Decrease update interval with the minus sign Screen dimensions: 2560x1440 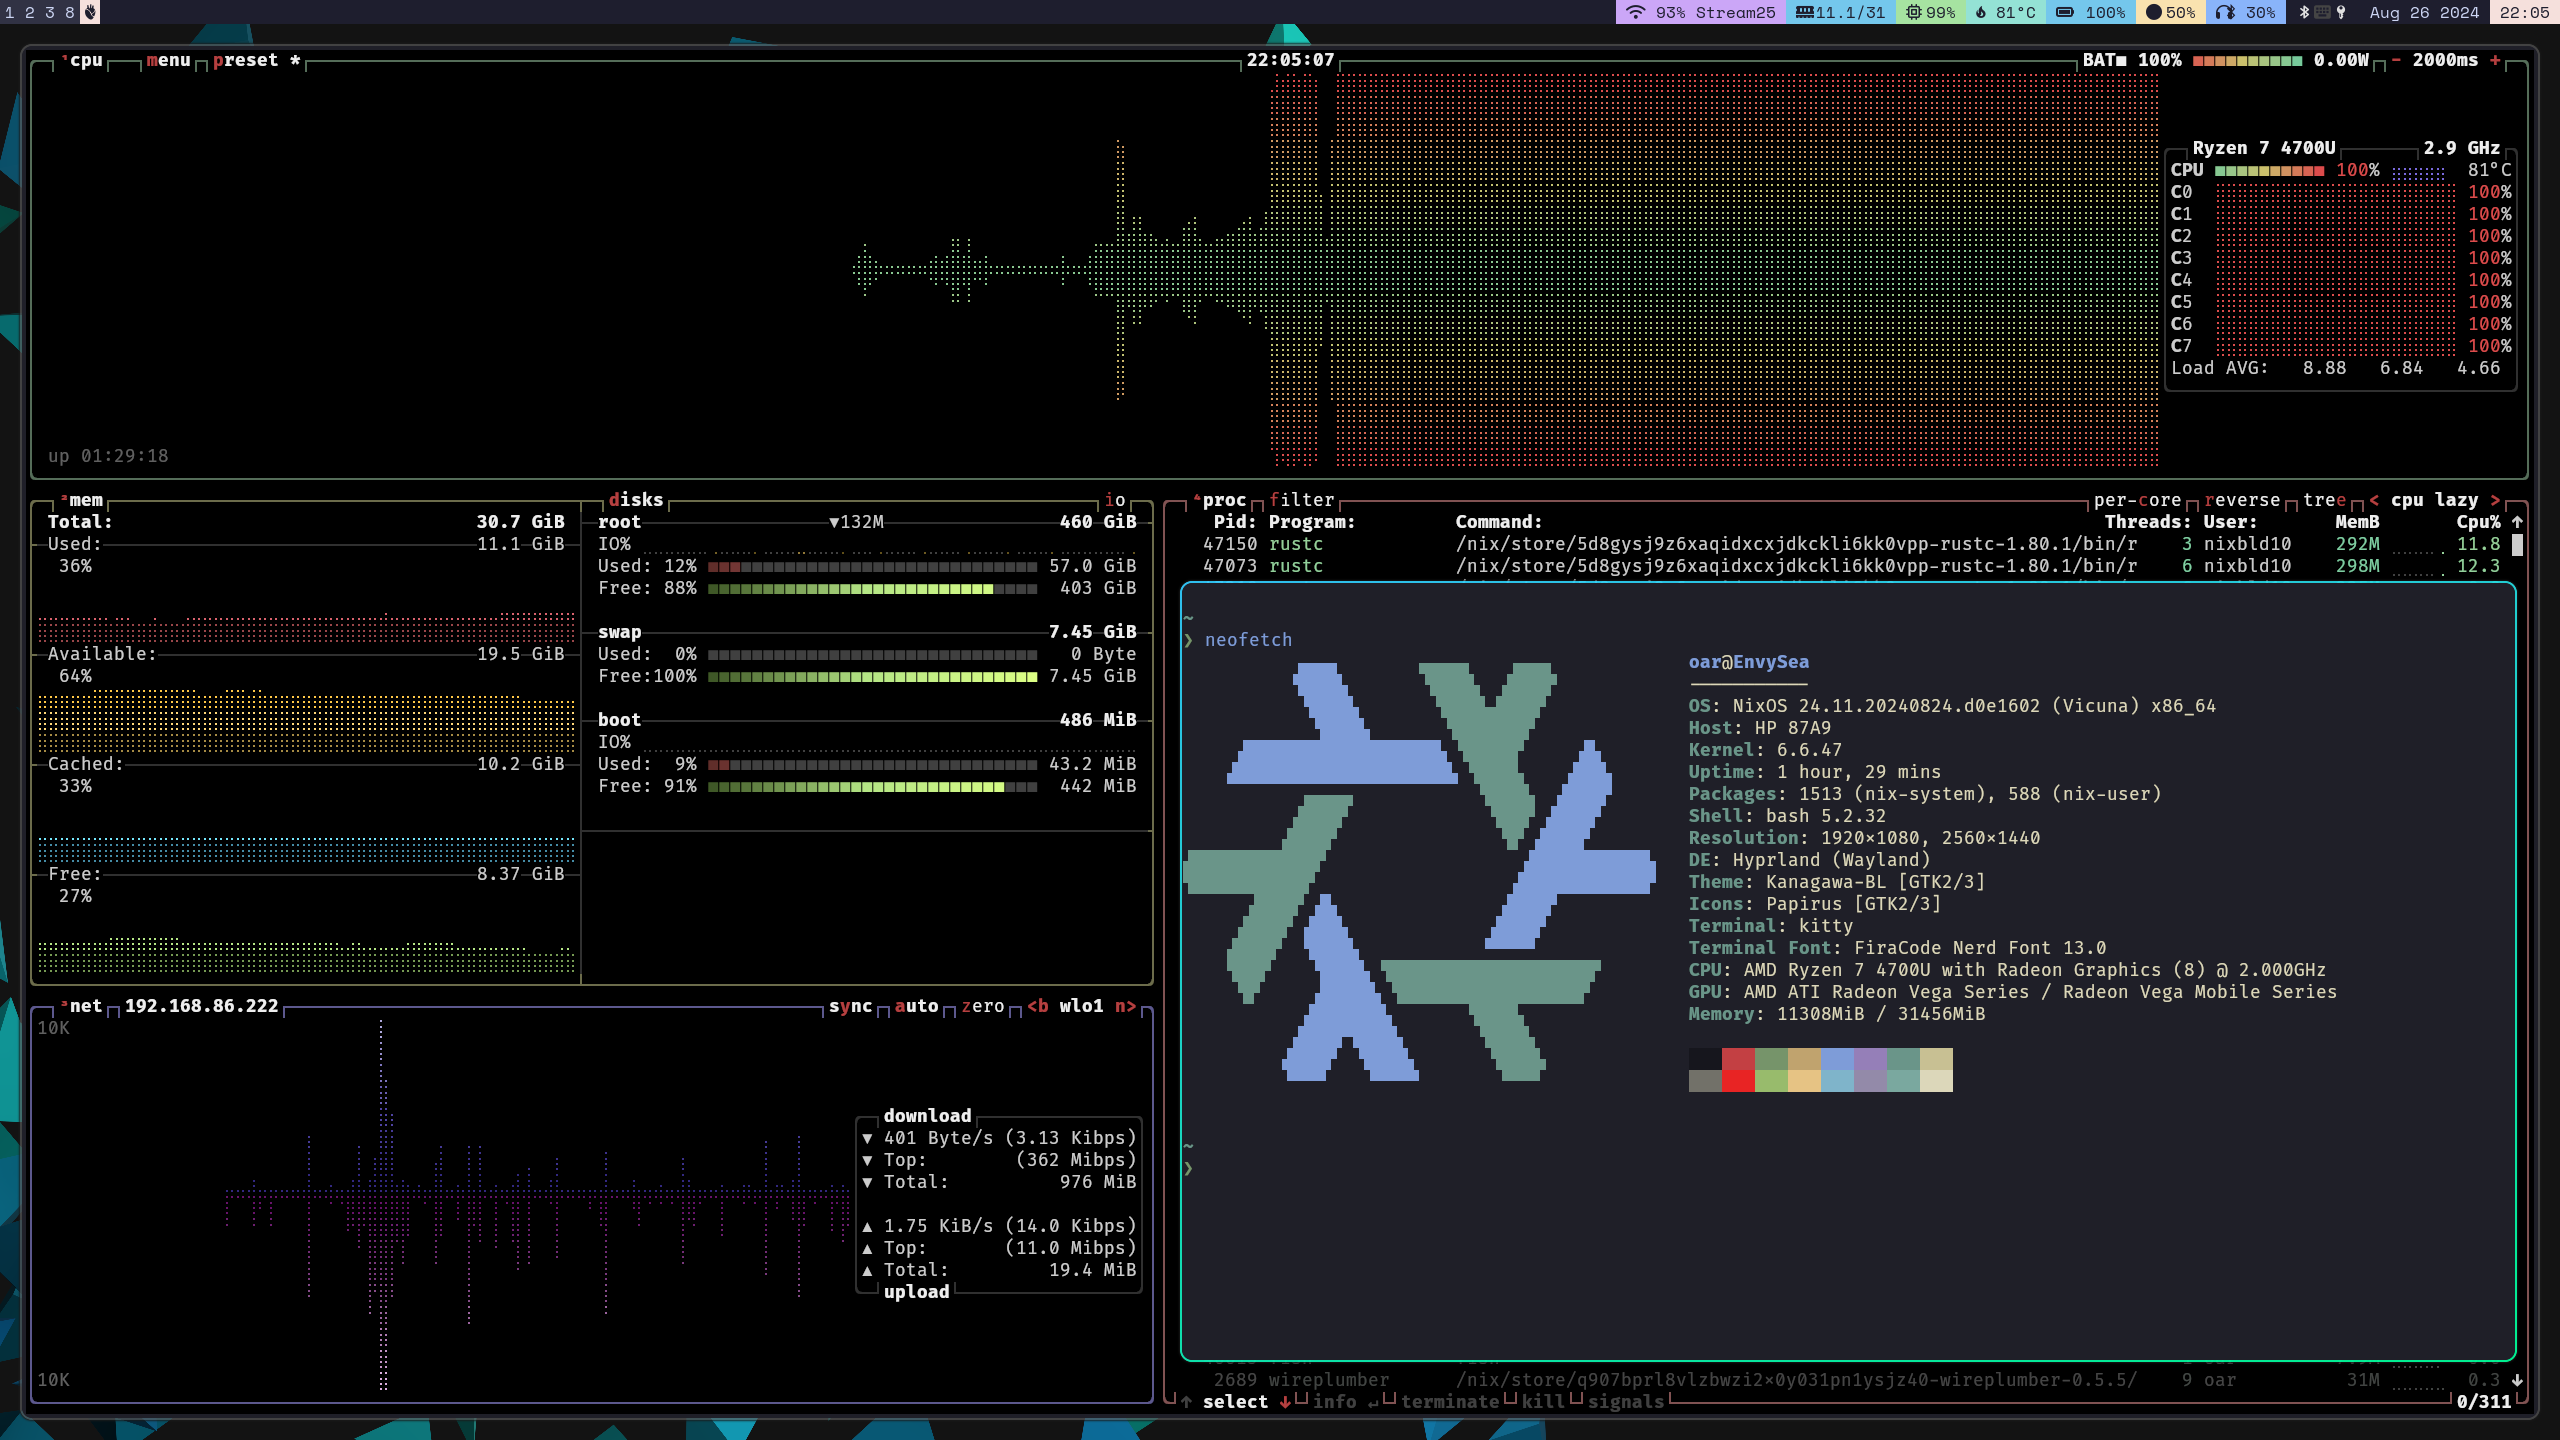(x=2396, y=60)
